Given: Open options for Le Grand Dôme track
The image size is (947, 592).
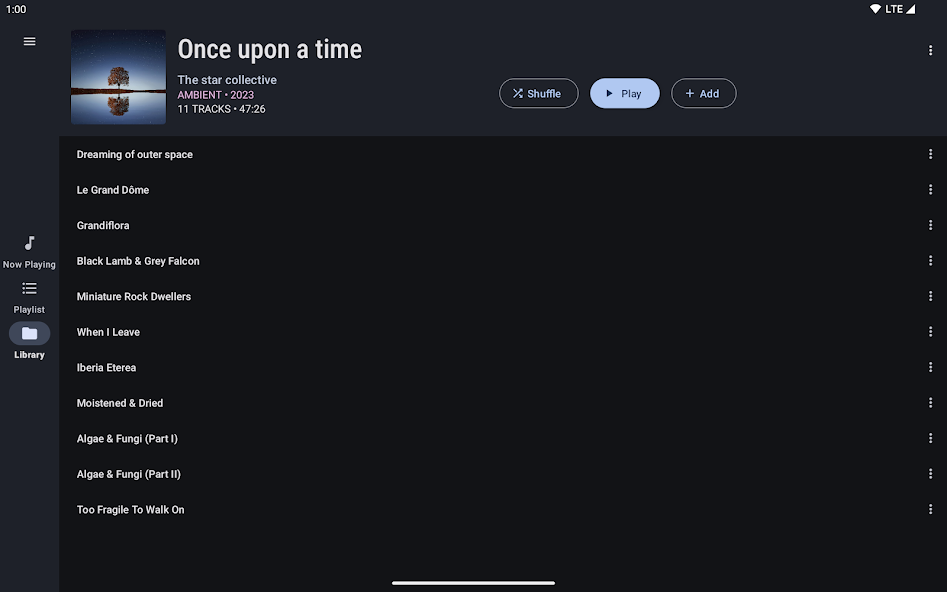Looking at the screenshot, I should tap(930, 190).
